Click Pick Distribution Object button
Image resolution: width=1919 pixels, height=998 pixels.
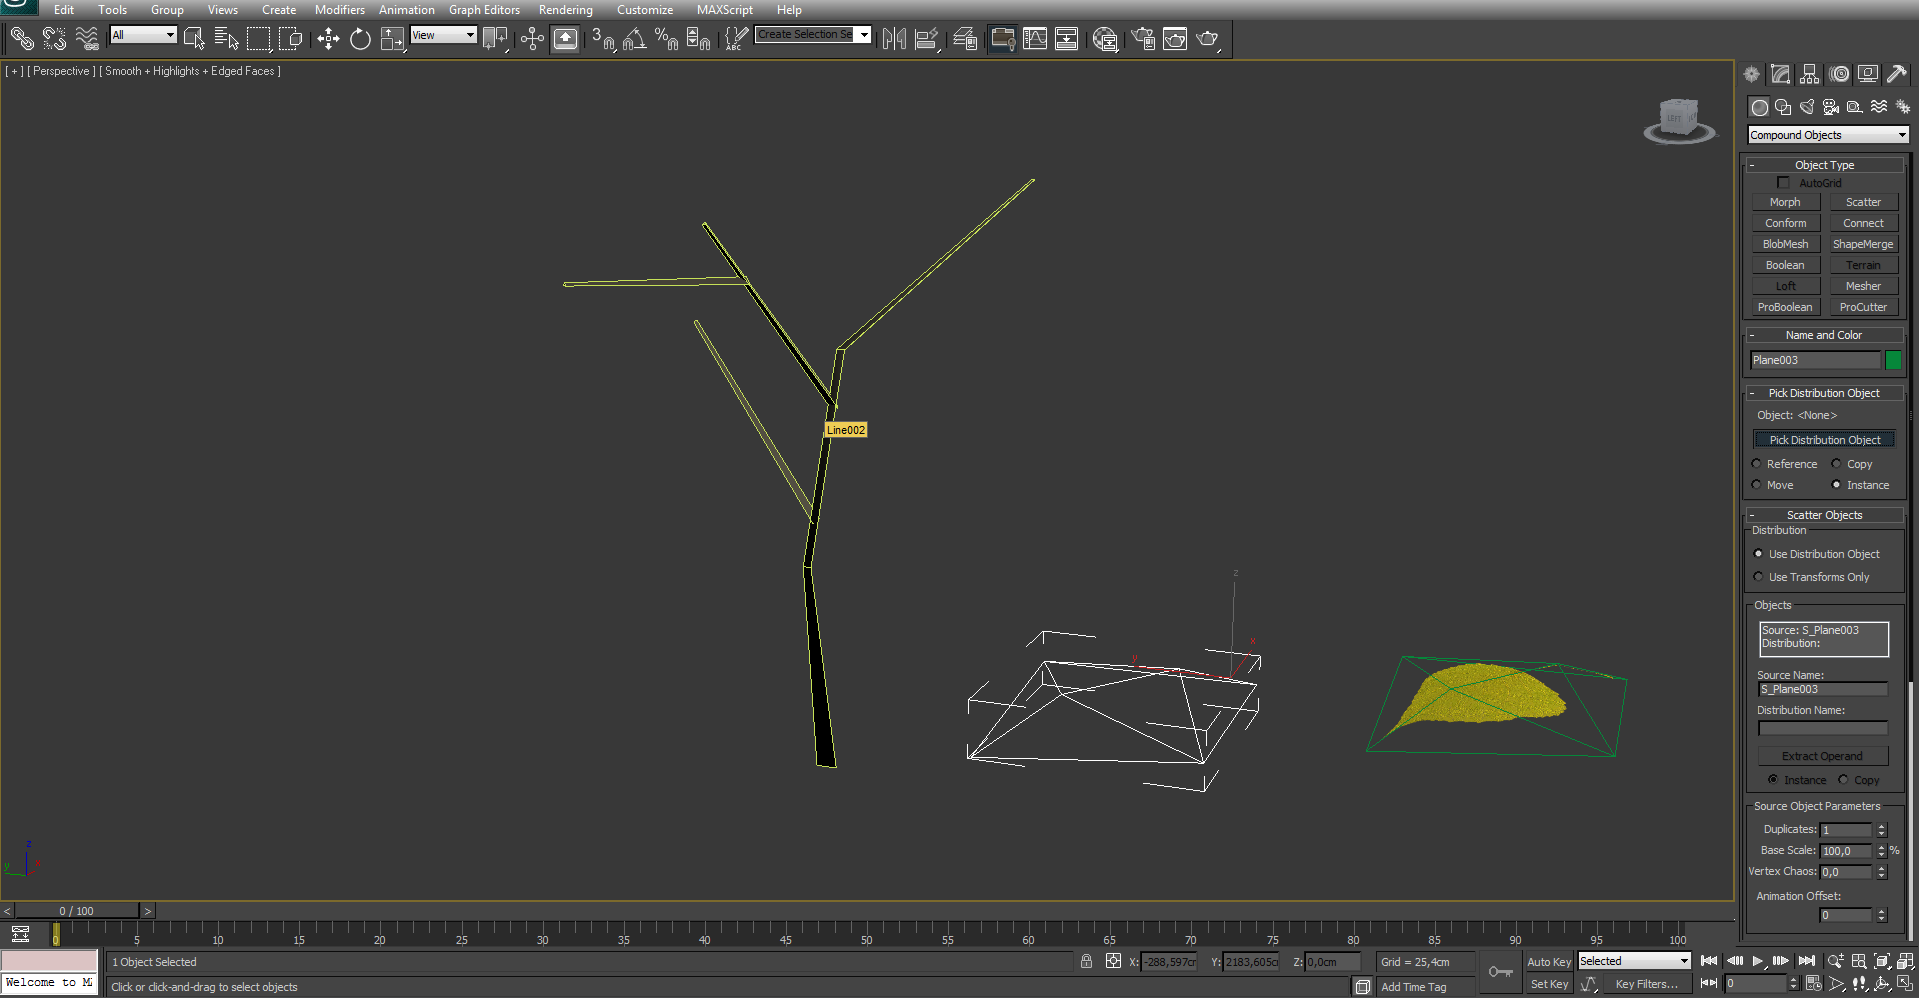1825,440
